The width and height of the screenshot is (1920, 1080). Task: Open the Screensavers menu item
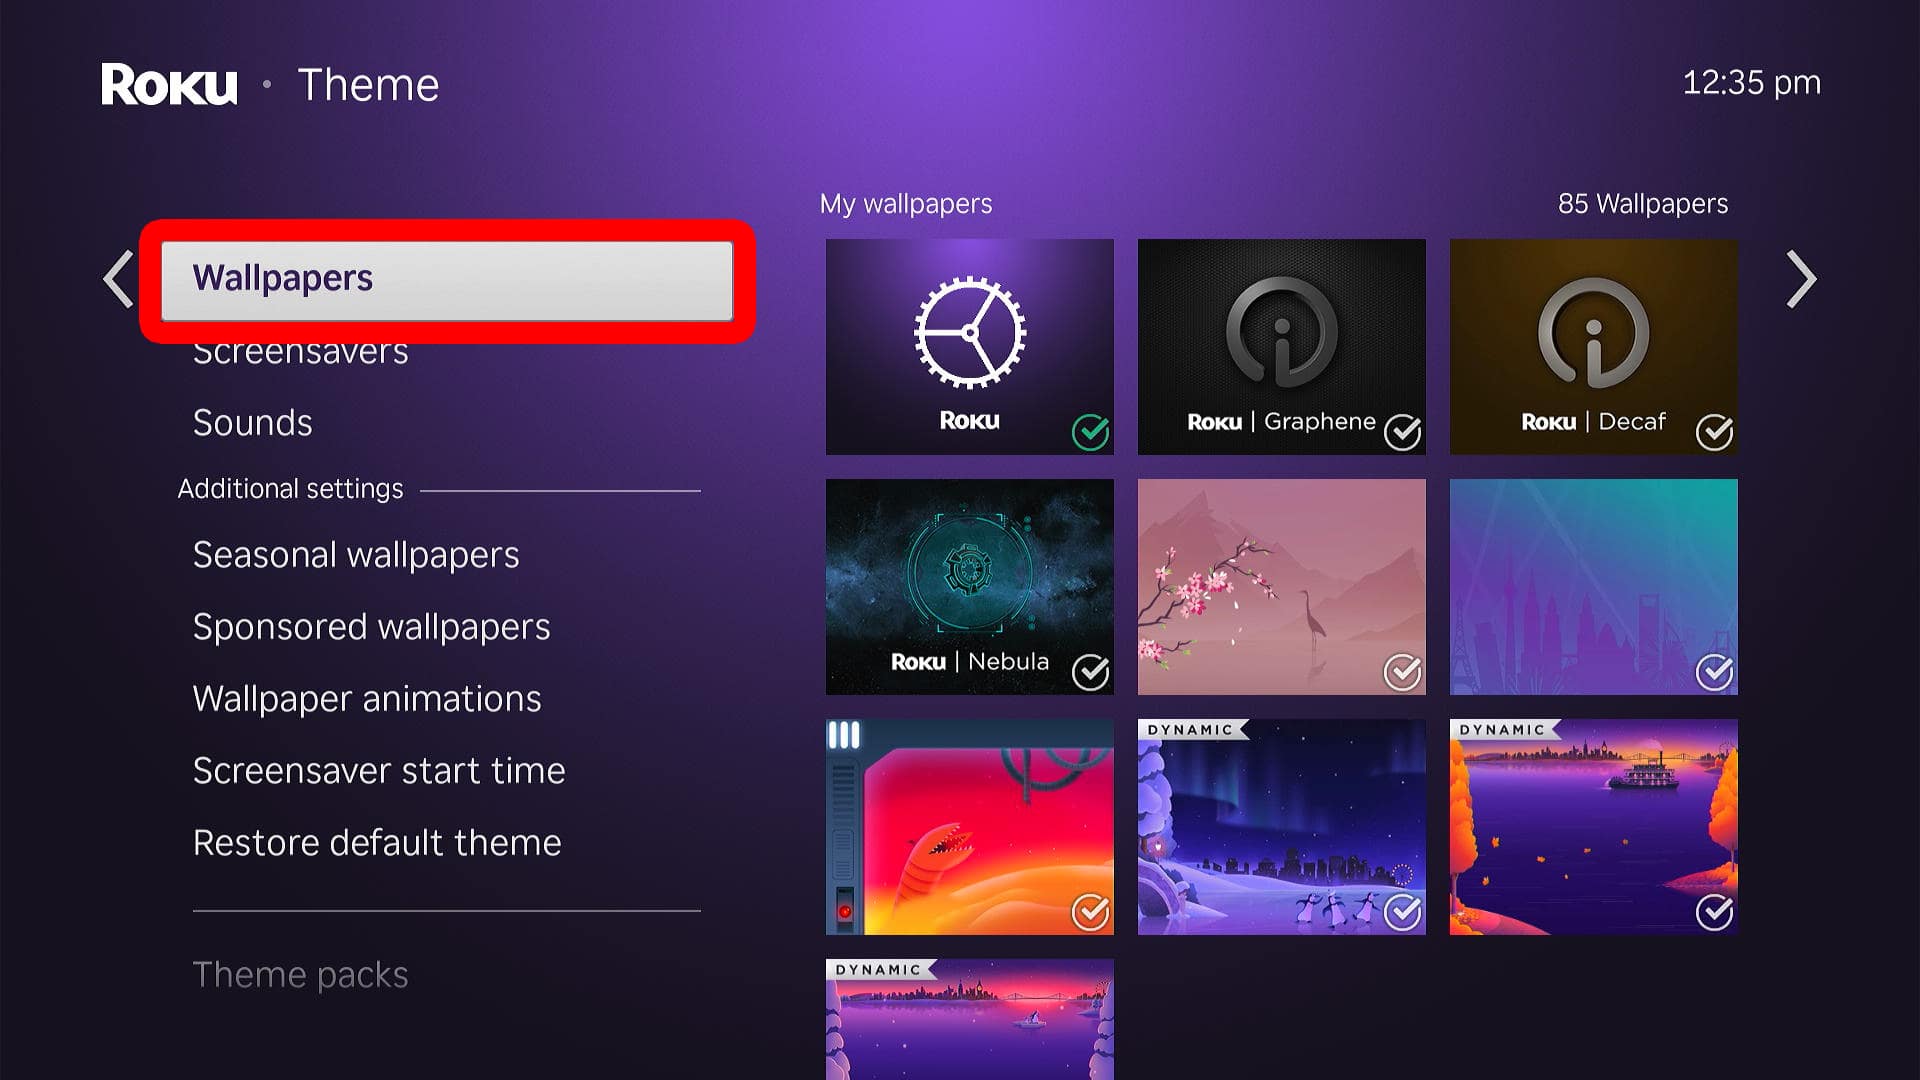pos(300,351)
